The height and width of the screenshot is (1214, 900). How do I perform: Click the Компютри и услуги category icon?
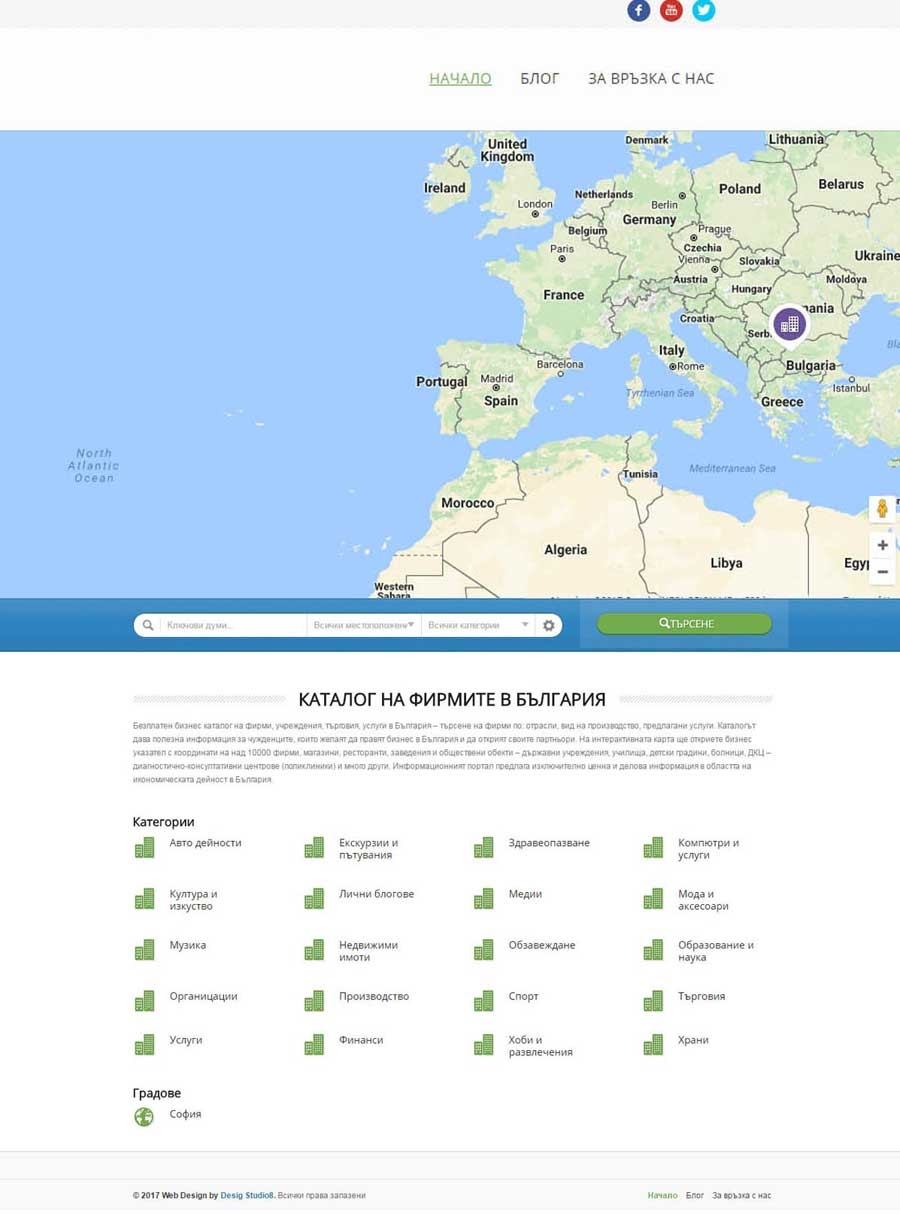point(653,848)
